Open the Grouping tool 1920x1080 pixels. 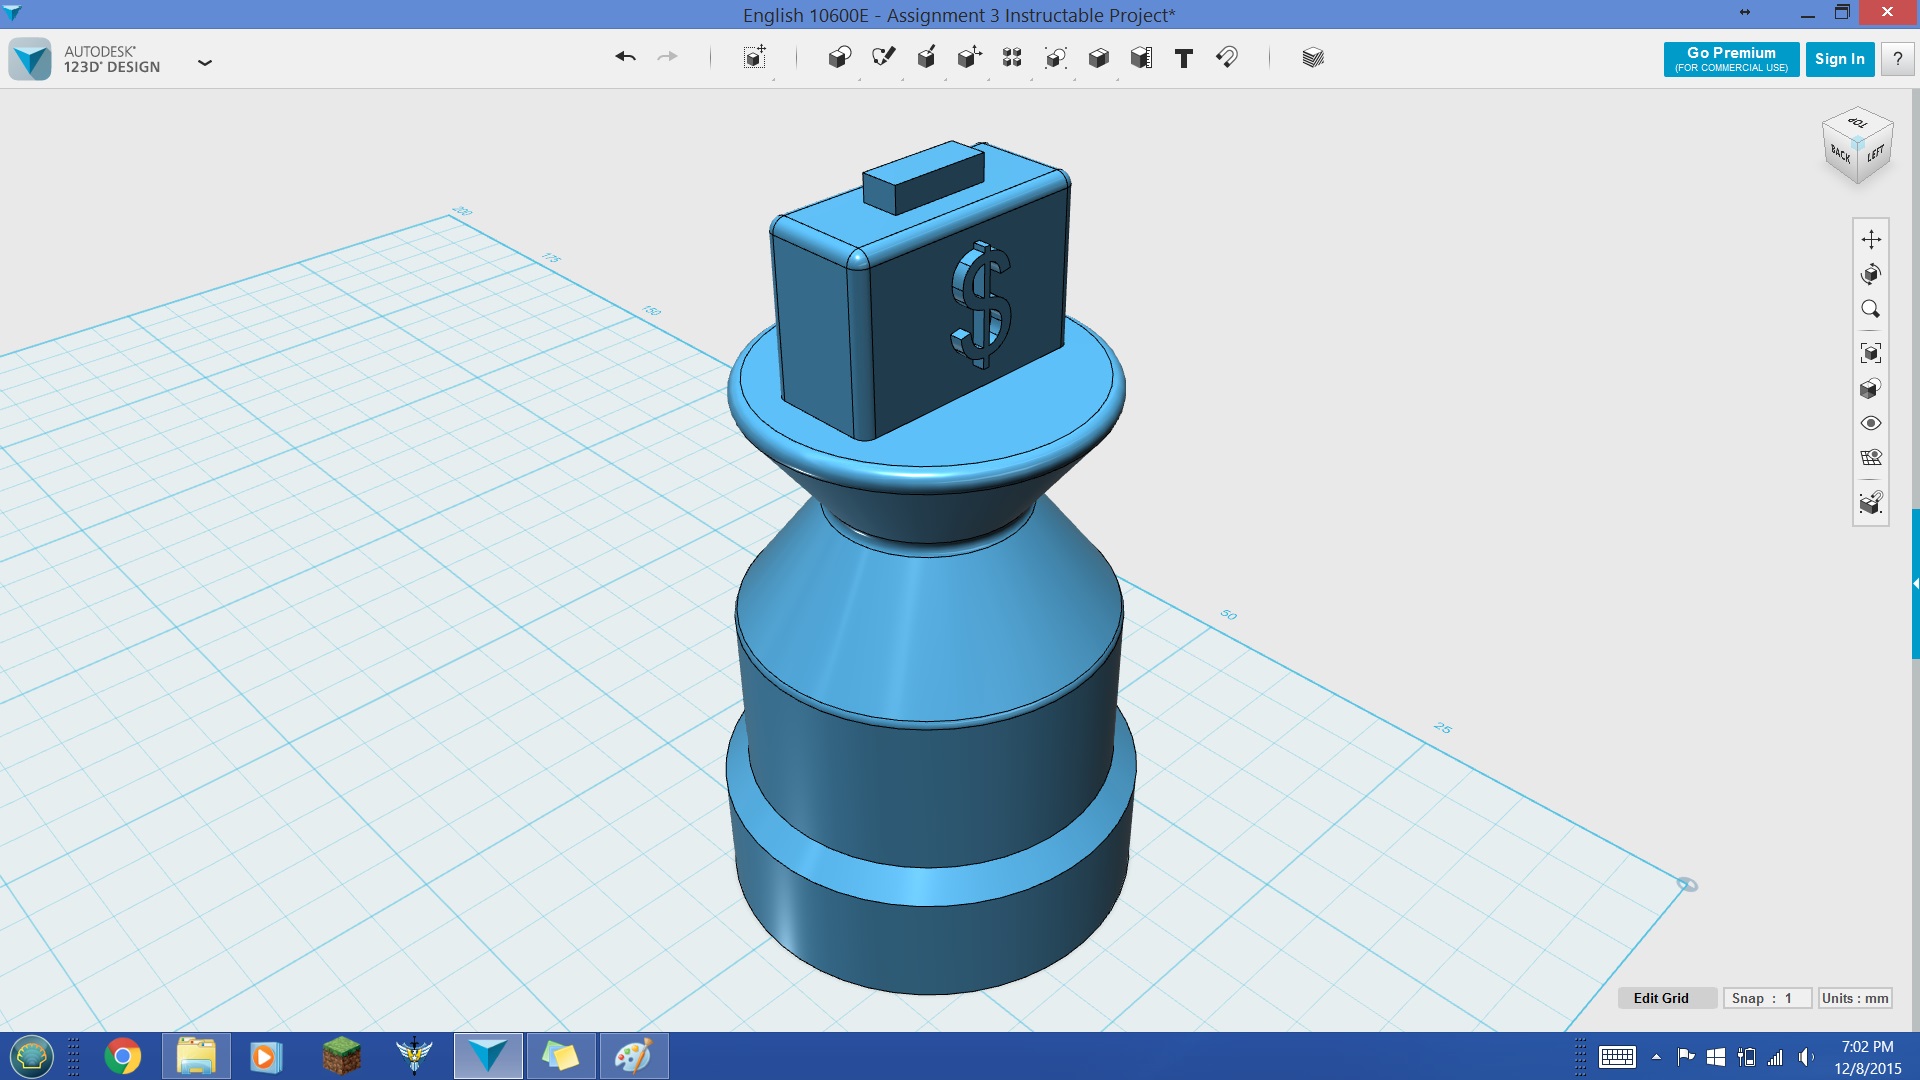1055,57
